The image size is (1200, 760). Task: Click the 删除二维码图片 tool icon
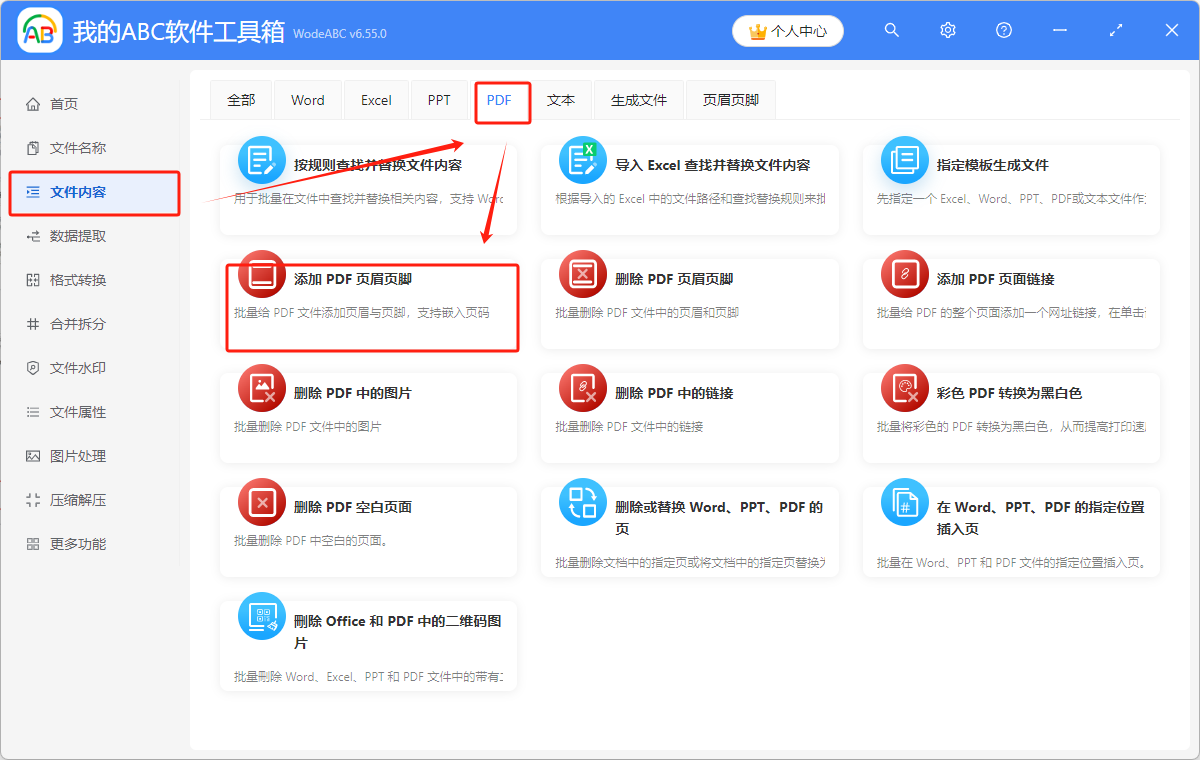[x=261, y=620]
